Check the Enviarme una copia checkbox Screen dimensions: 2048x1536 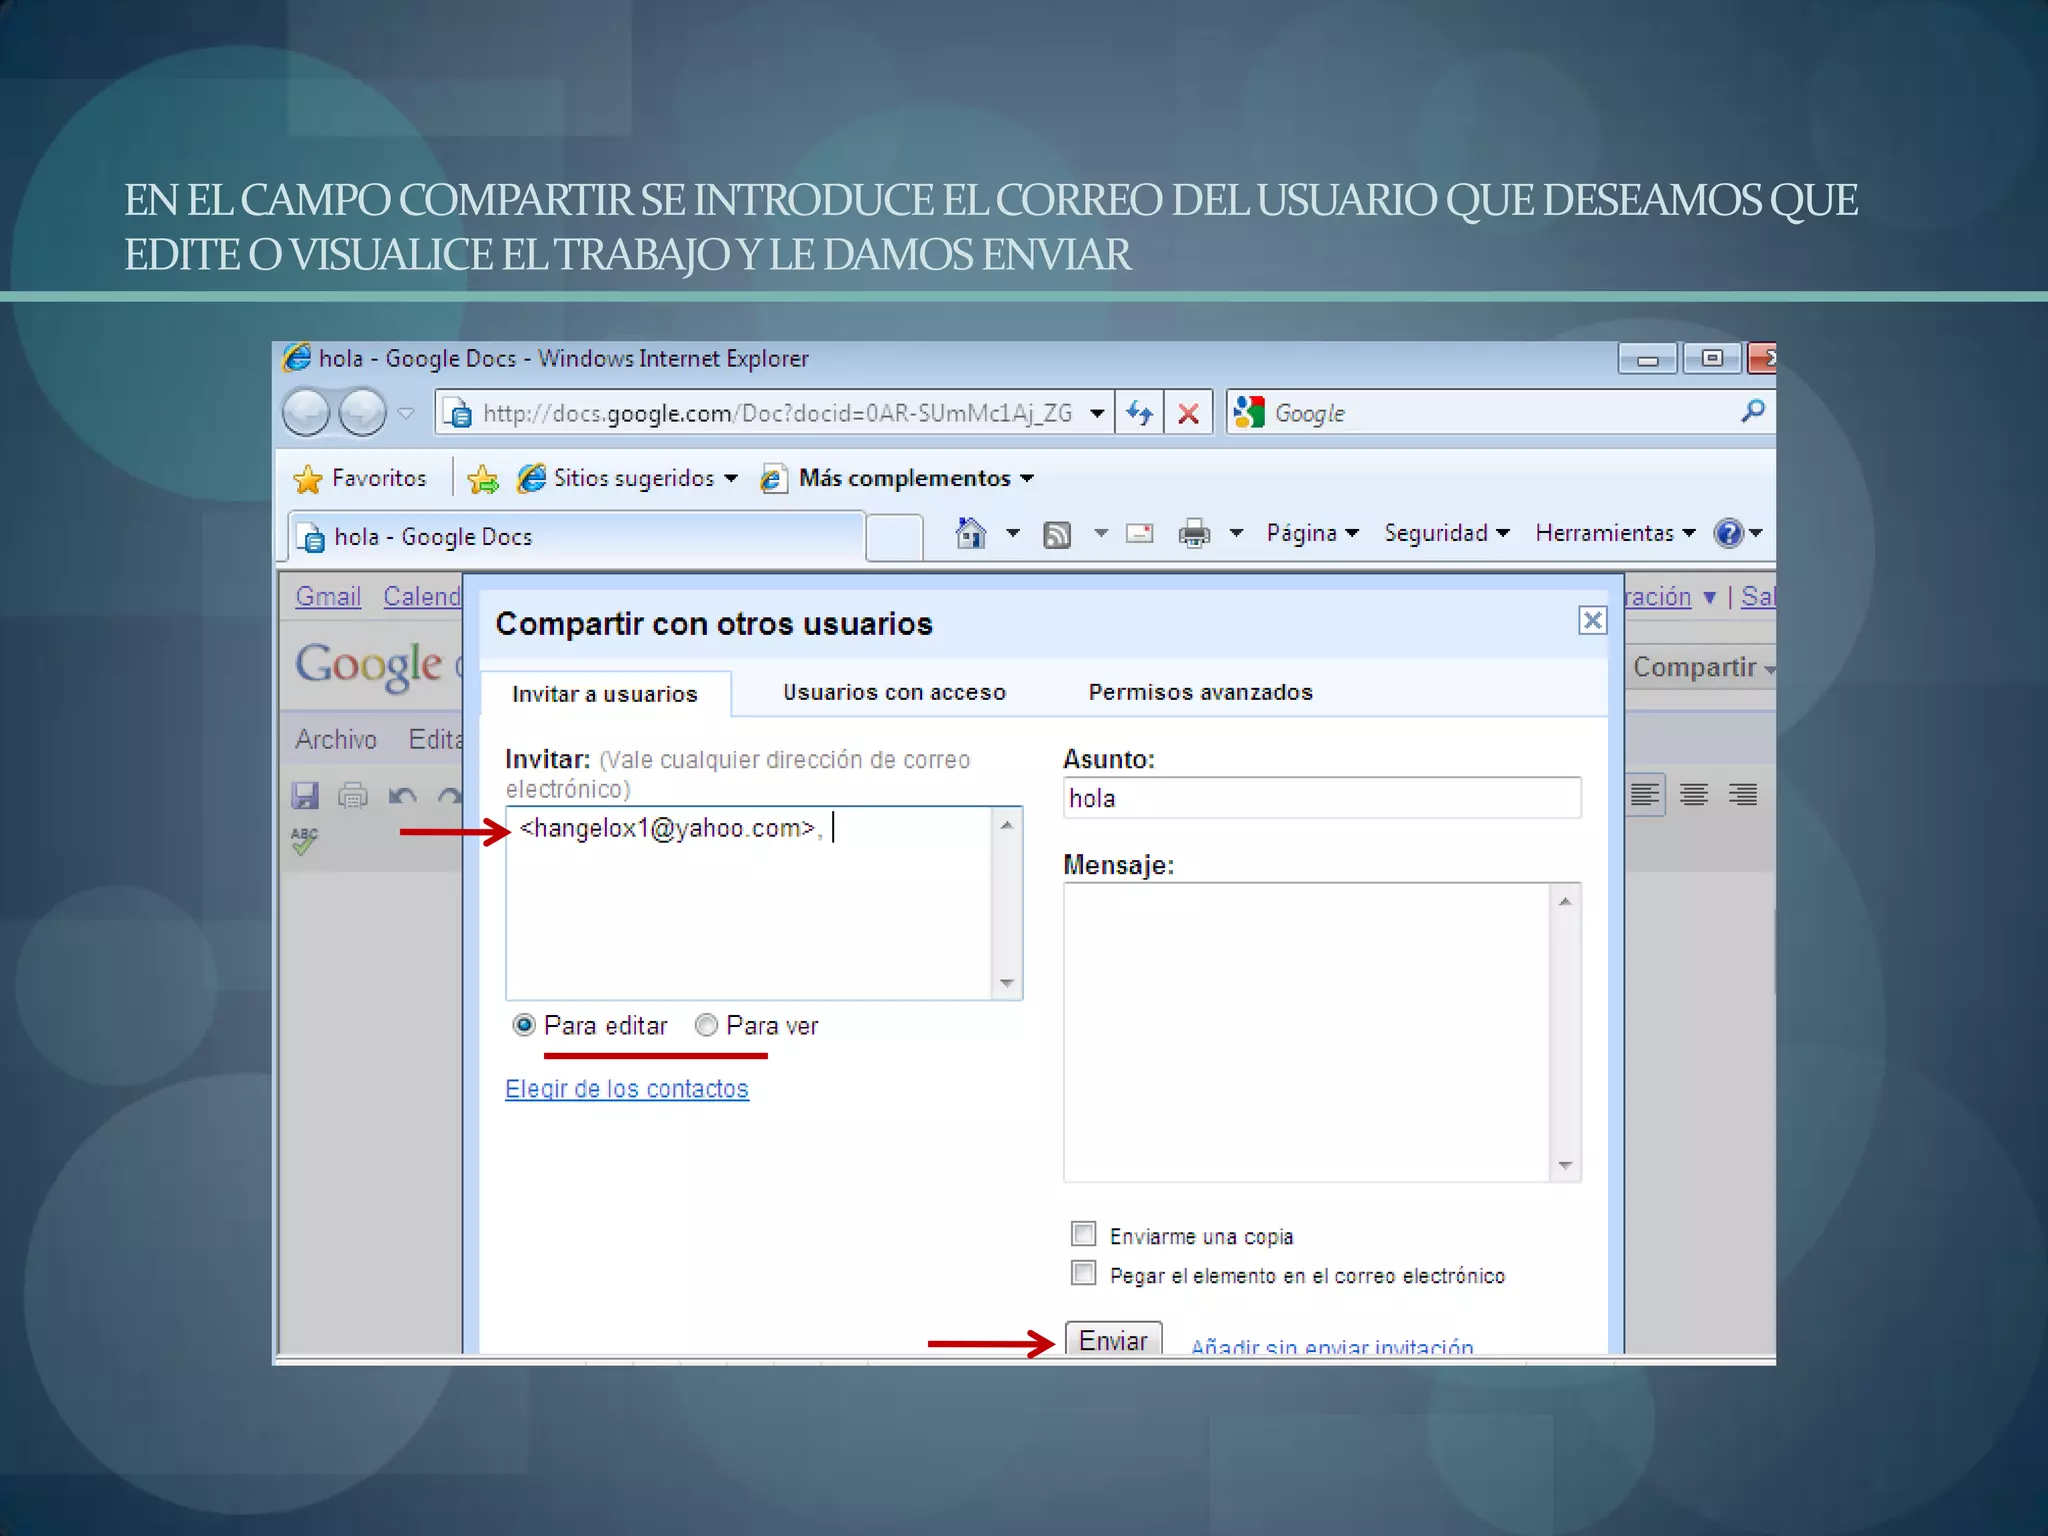(x=1083, y=1234)
